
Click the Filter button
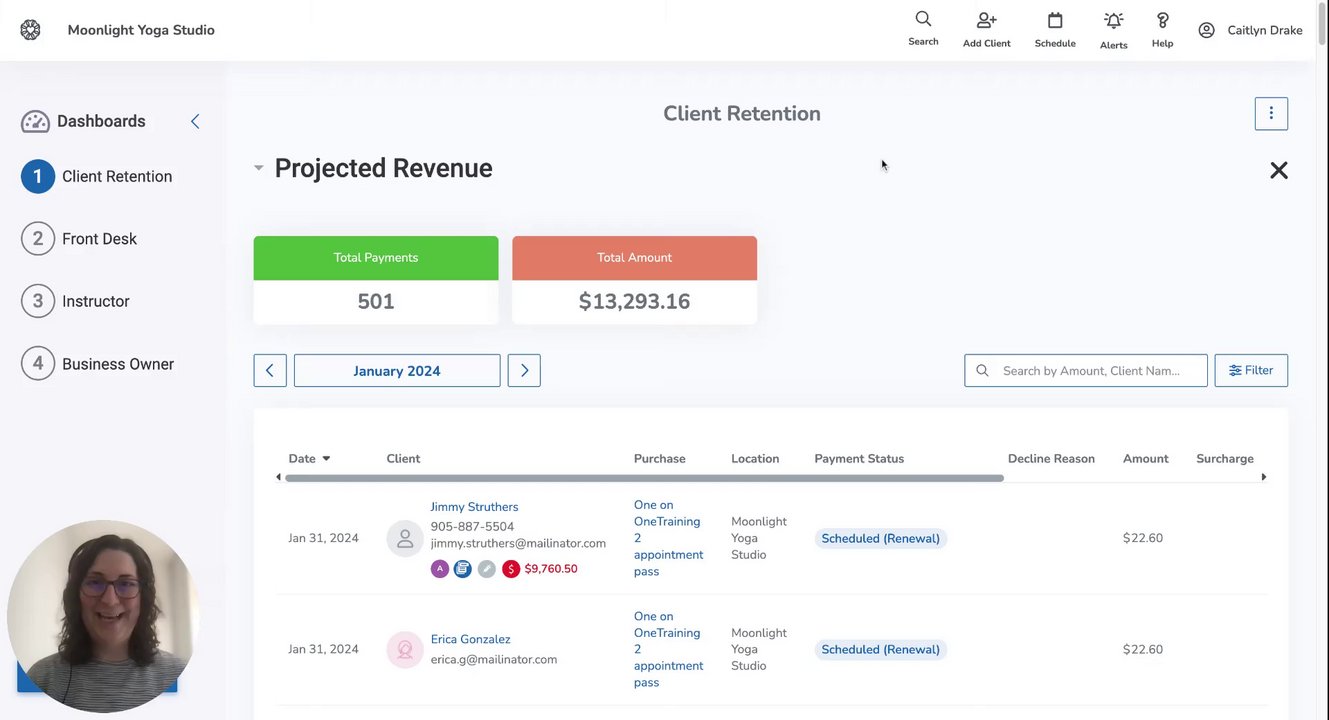coord(1251,371)
